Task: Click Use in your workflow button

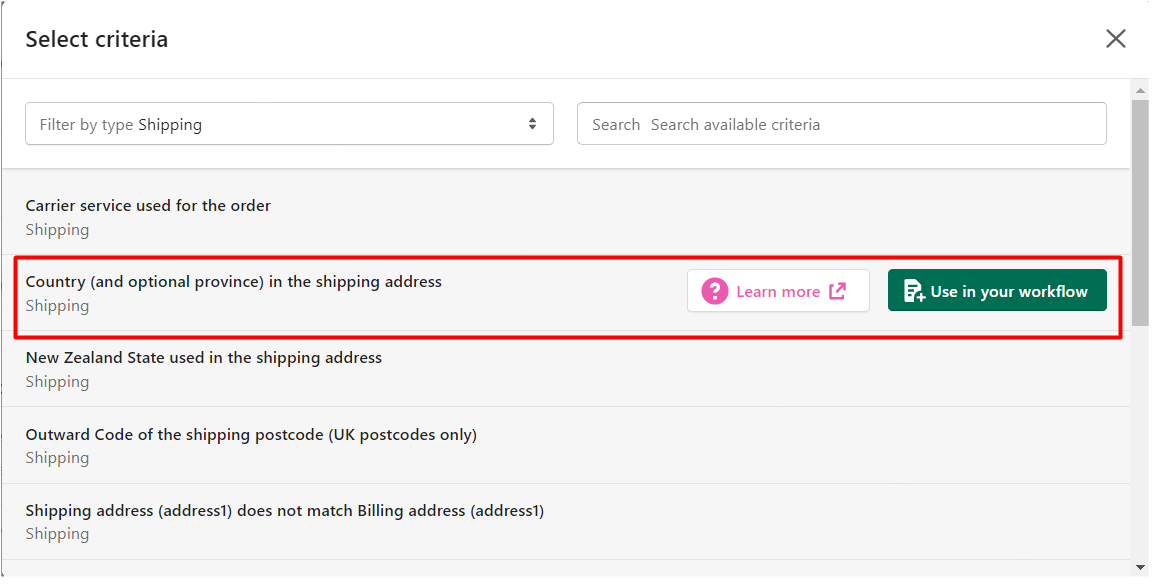Action: (997, 290)
